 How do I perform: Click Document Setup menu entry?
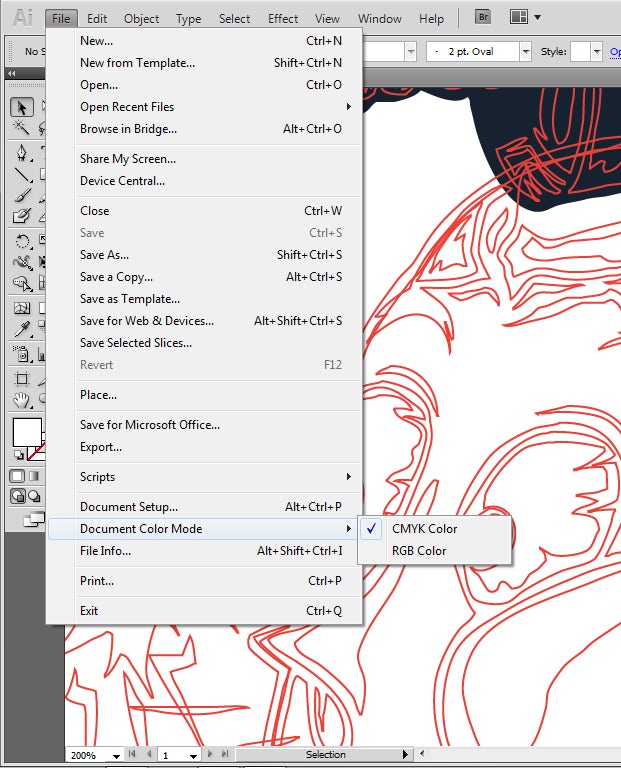click(x=129, y=507)
